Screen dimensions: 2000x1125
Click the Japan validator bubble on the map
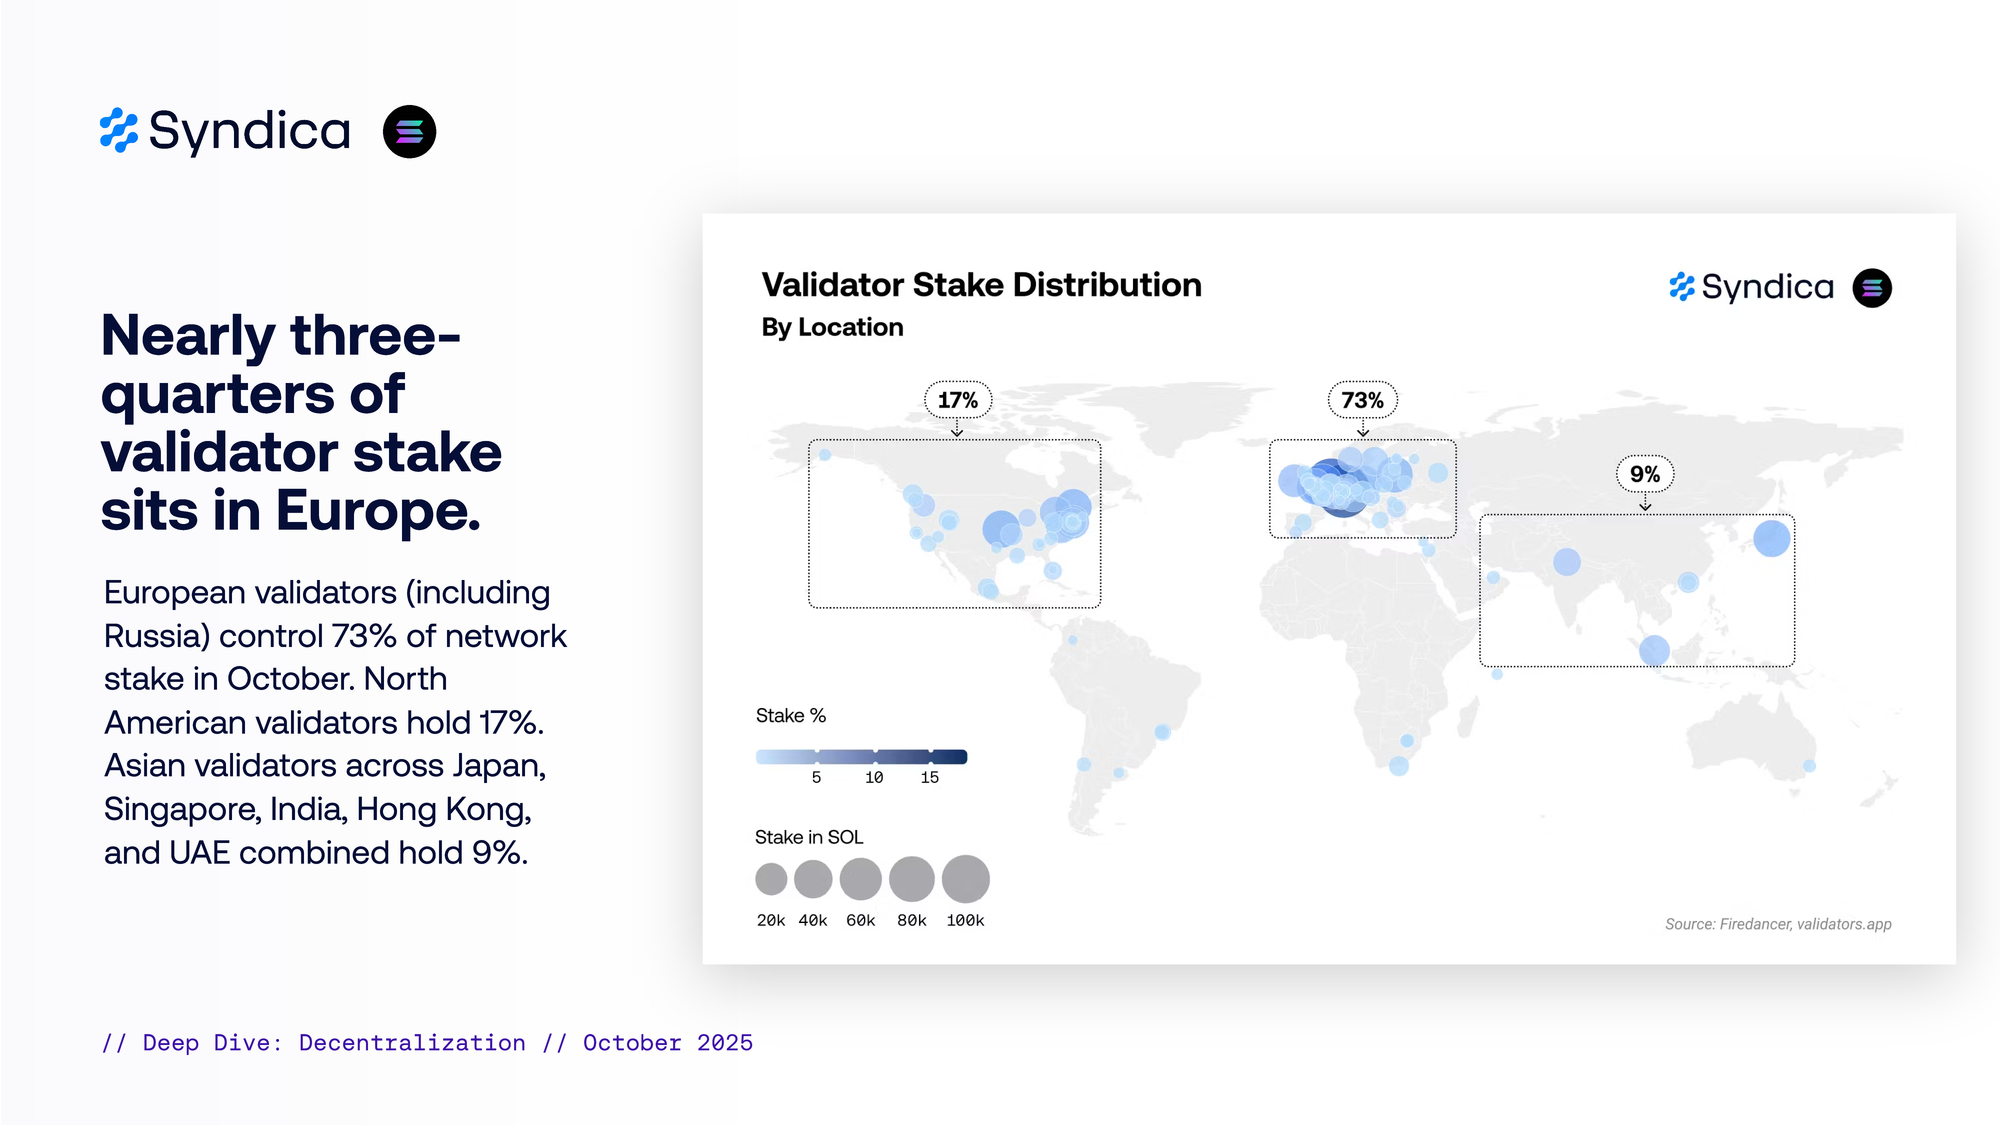pyautogui.click(x=1771, y=538)
